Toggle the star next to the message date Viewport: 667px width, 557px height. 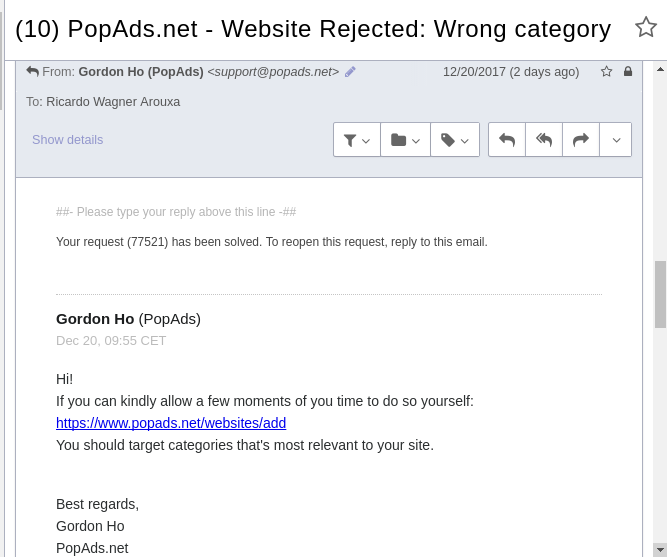pyautogui.click(x=606, y=72)
